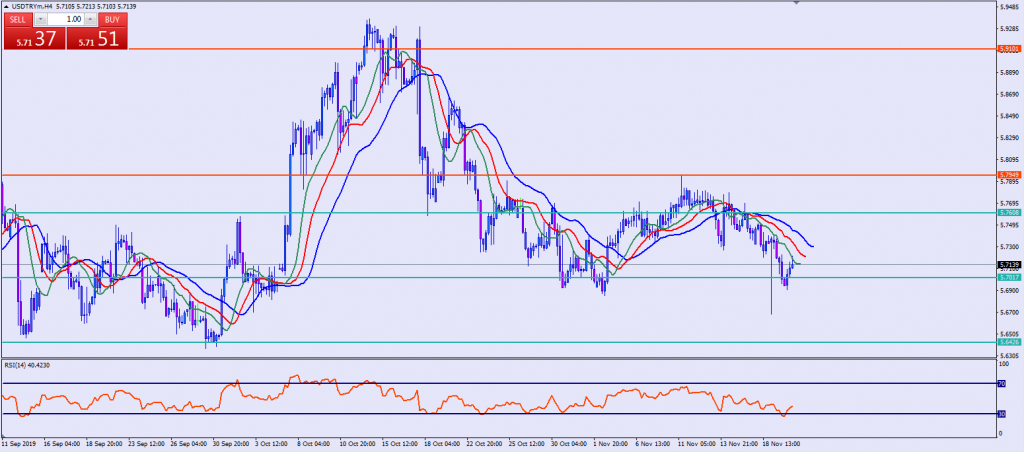Click the chart shift triangle marker at top

tap(797, 4)
